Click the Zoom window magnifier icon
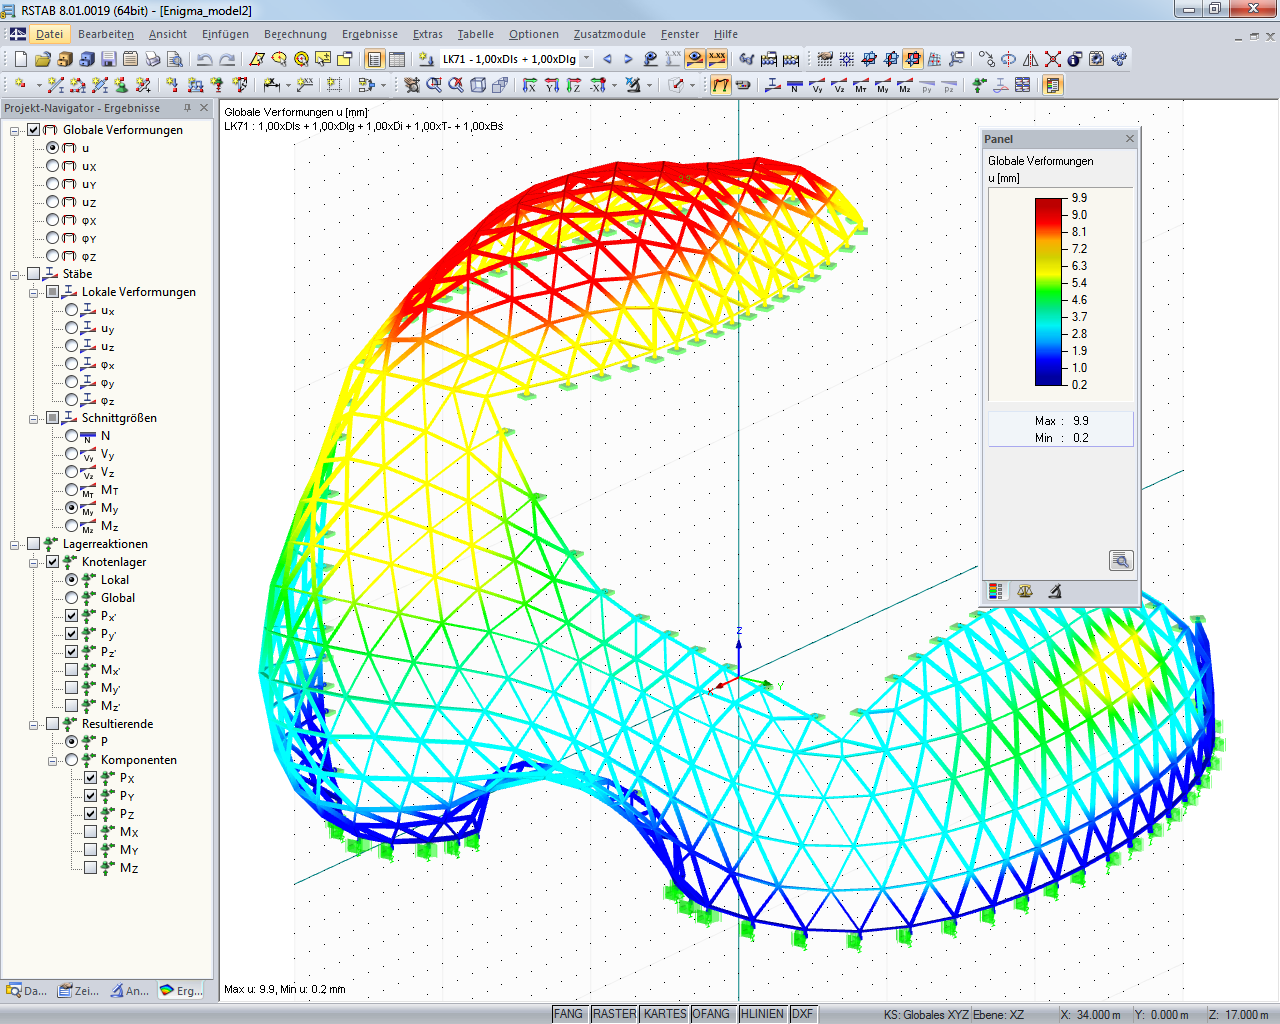Image resolution: width=1280 pixels, height=1024 pixels. click(x=434, y=86)
